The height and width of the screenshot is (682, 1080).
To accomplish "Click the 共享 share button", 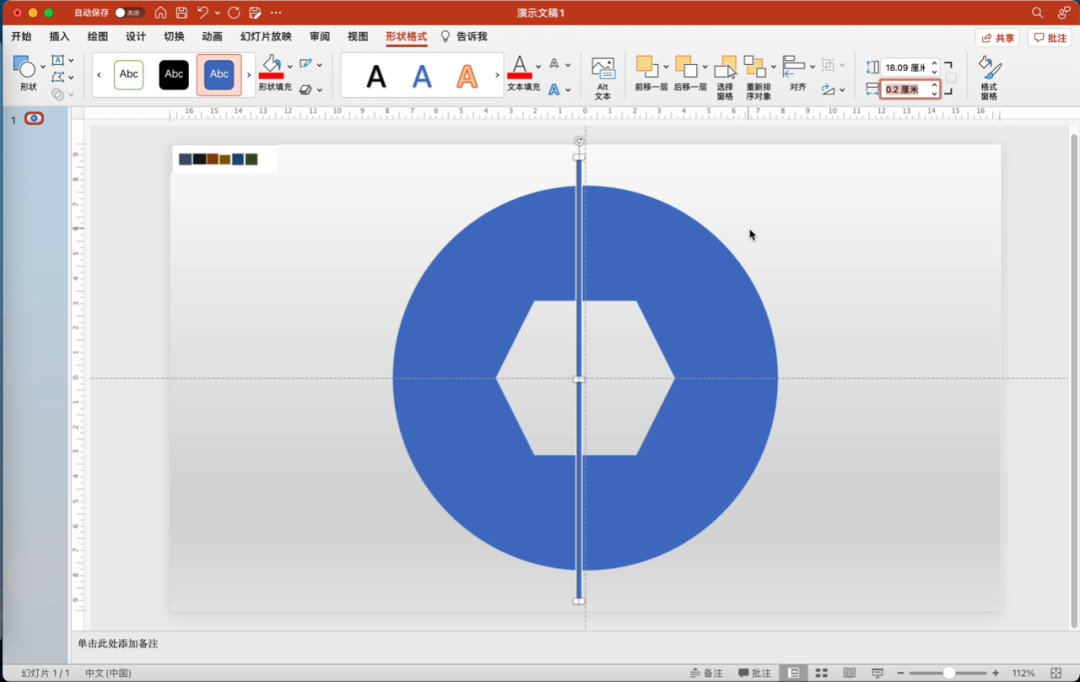I will click(x=997, y=38).
